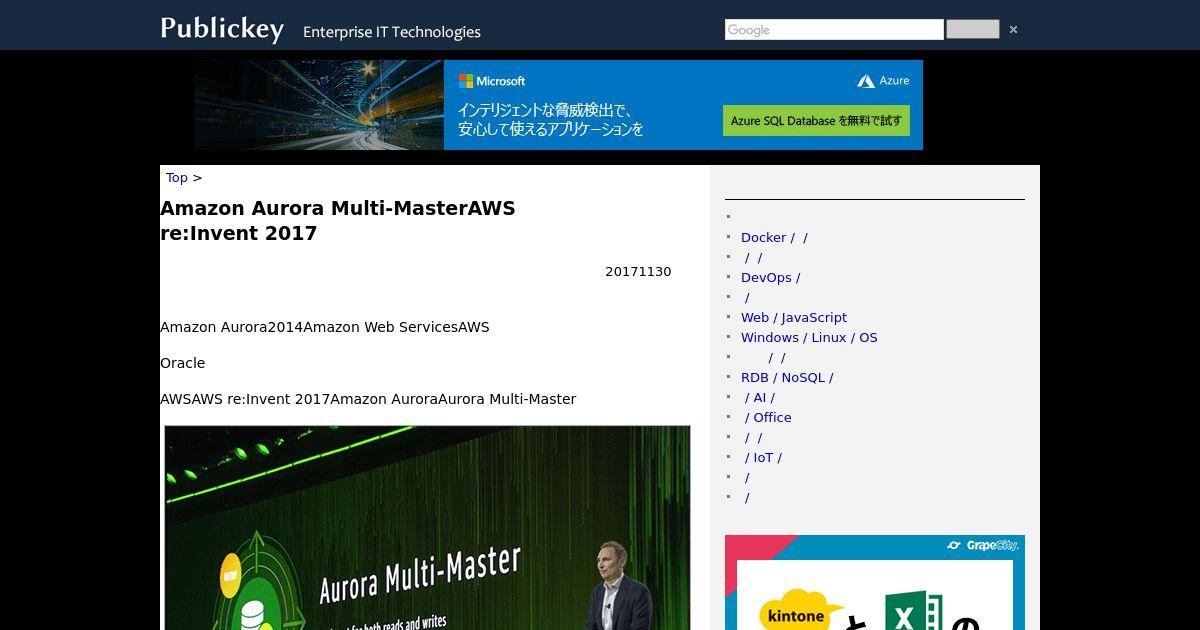Open the IoT category link
This screenshot has width=1200, height=630.
762,458
